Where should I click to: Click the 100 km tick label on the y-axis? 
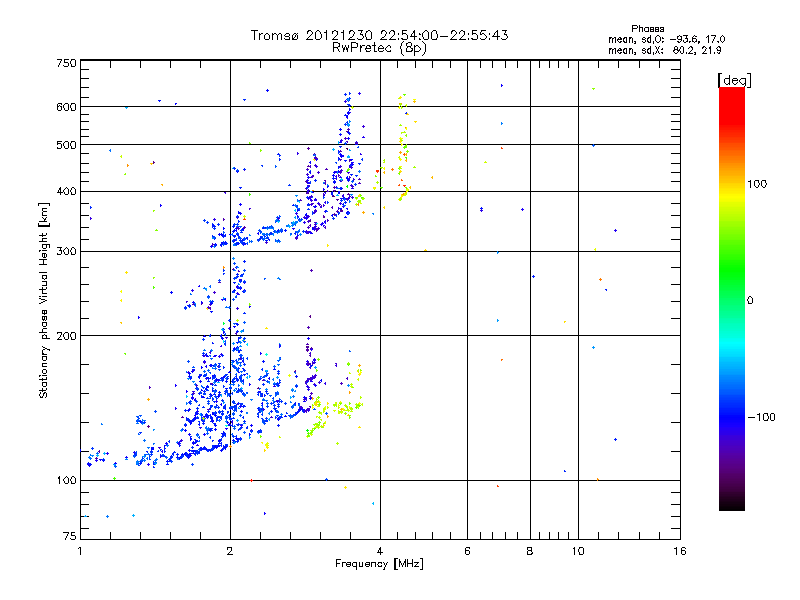(66, 480)
